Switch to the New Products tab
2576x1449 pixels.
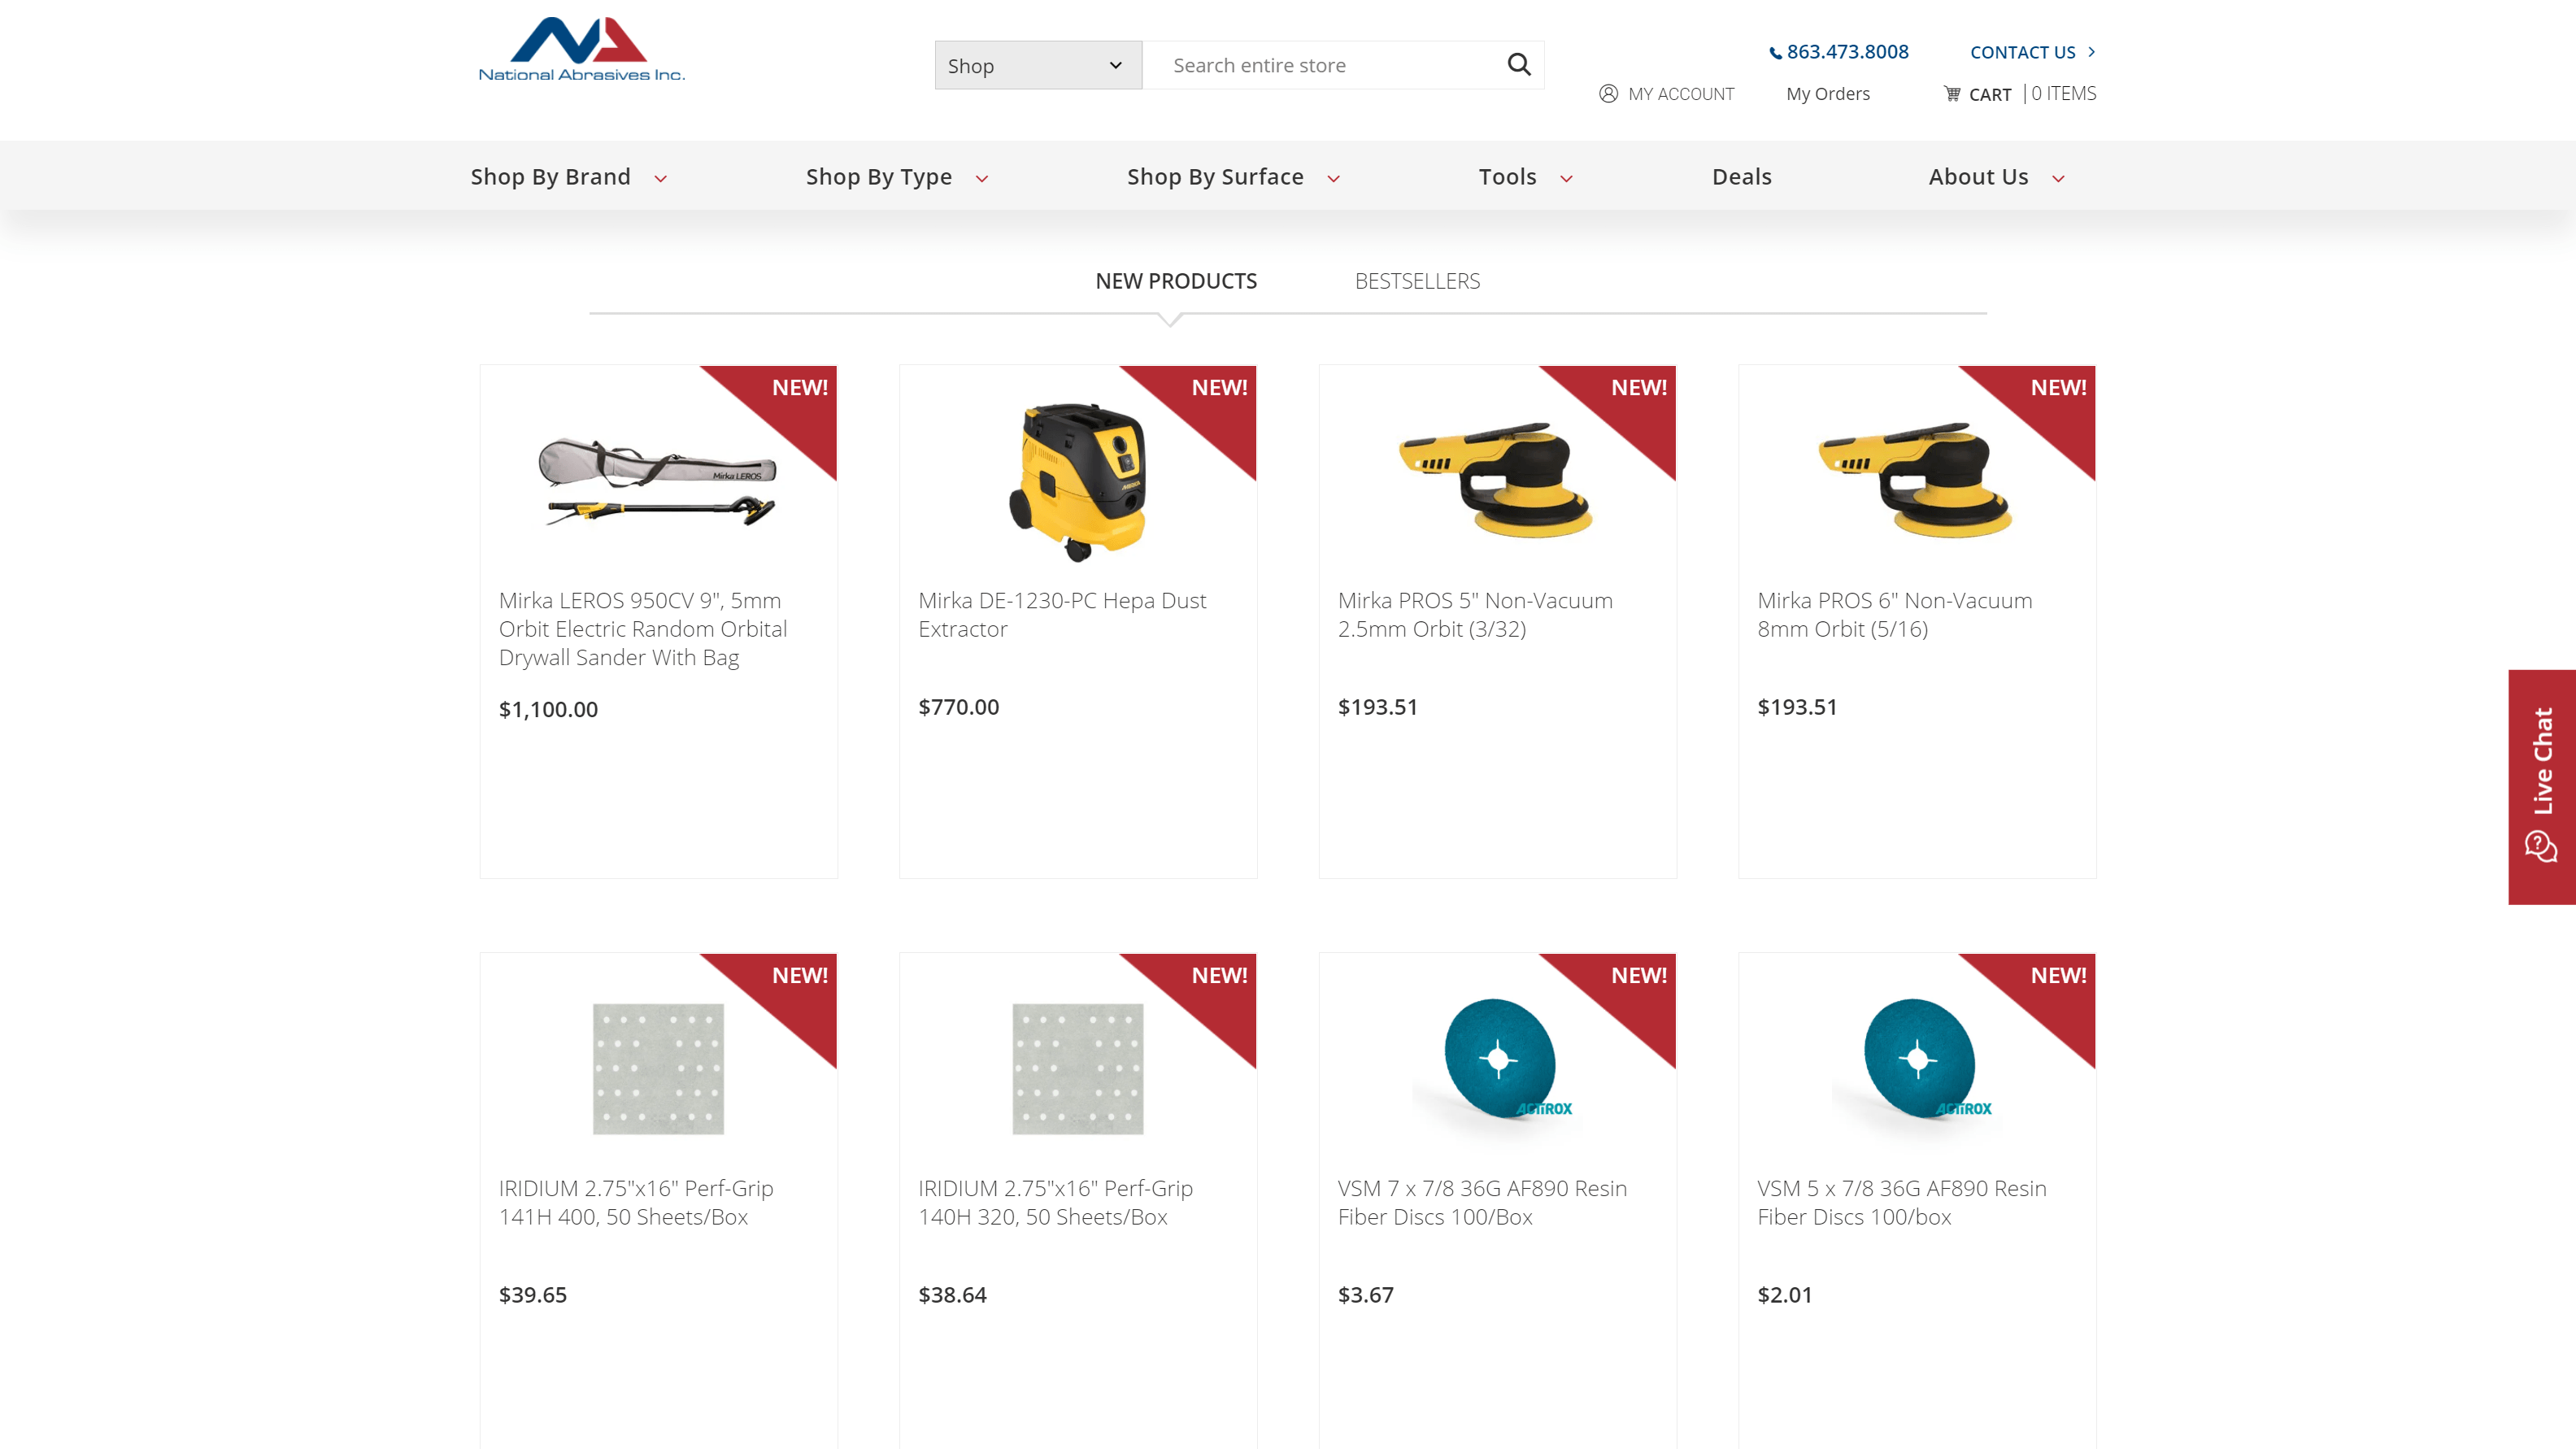coord(1176,281)
